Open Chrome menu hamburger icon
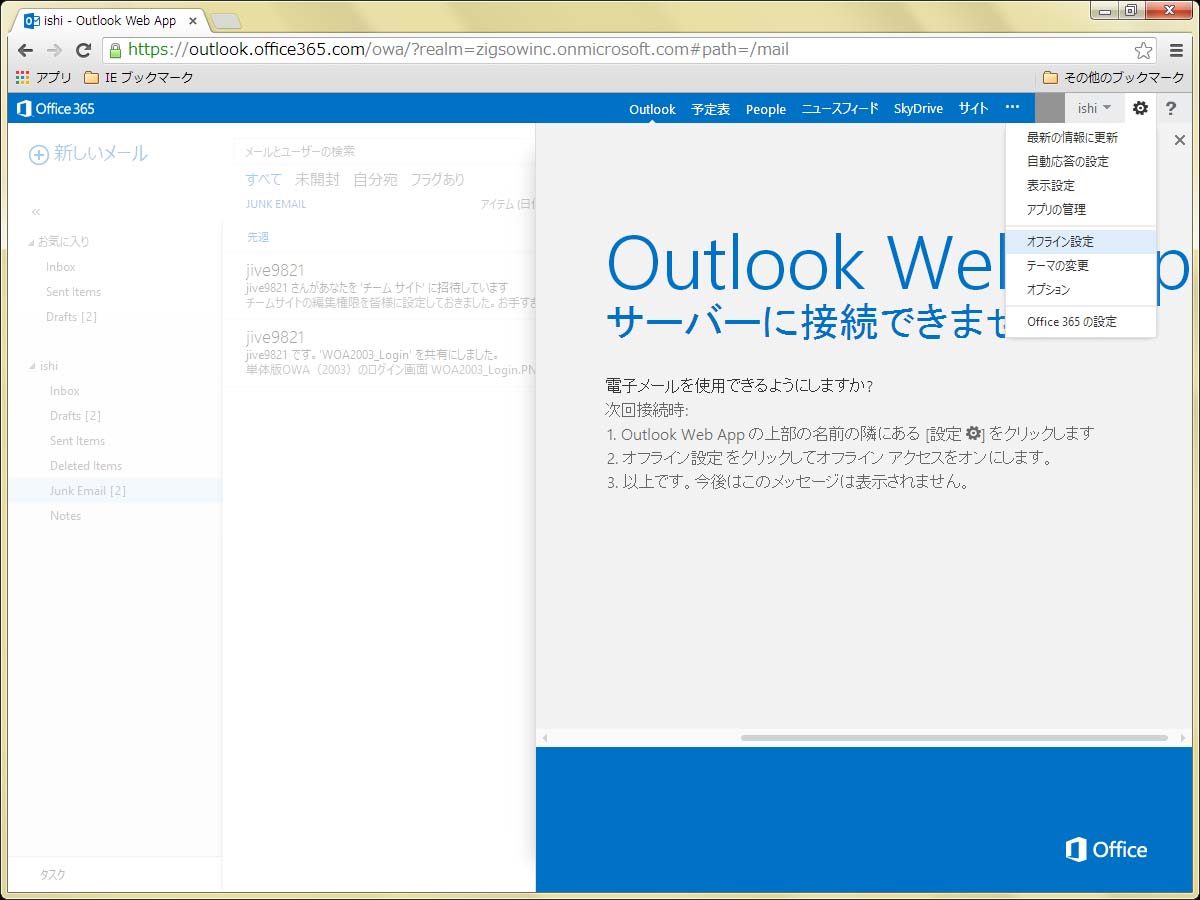 coord(1176,50)
